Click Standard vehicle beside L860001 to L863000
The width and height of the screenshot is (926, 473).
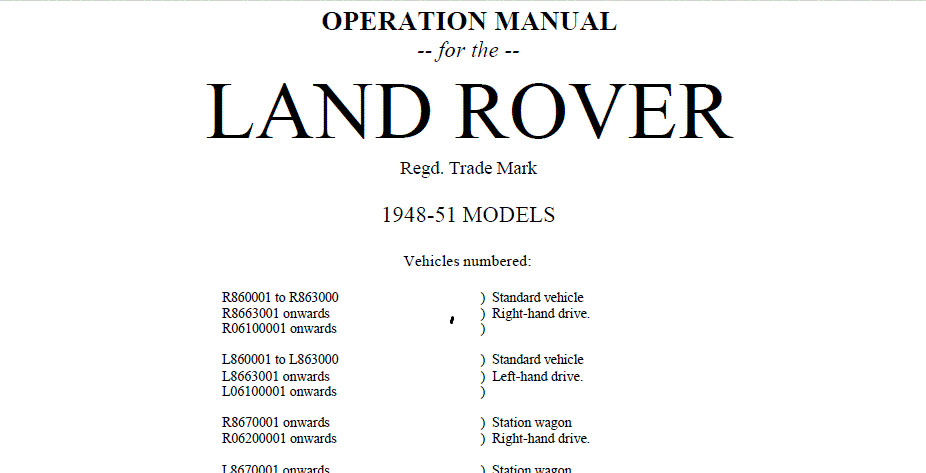537,360
